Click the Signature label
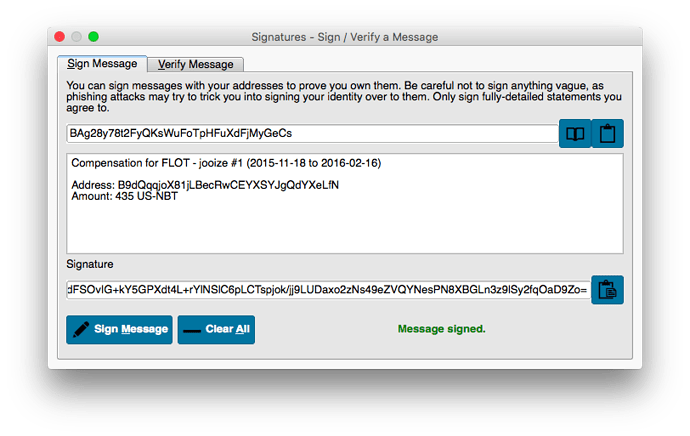The width and height of the screenshot is (690, 436). point(90,264)
